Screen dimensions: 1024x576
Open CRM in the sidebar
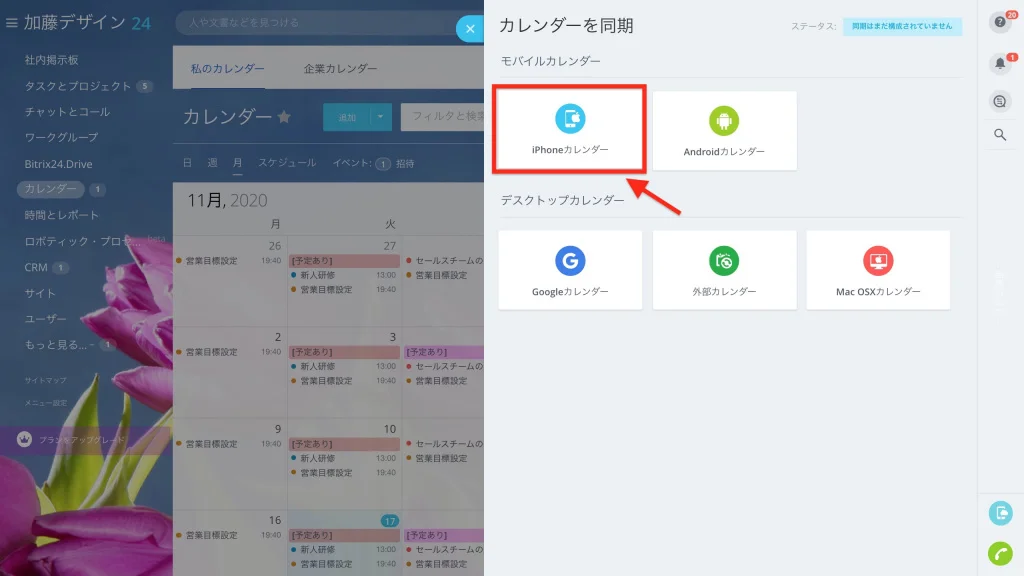pyautogui.click(x=36, y=267)
